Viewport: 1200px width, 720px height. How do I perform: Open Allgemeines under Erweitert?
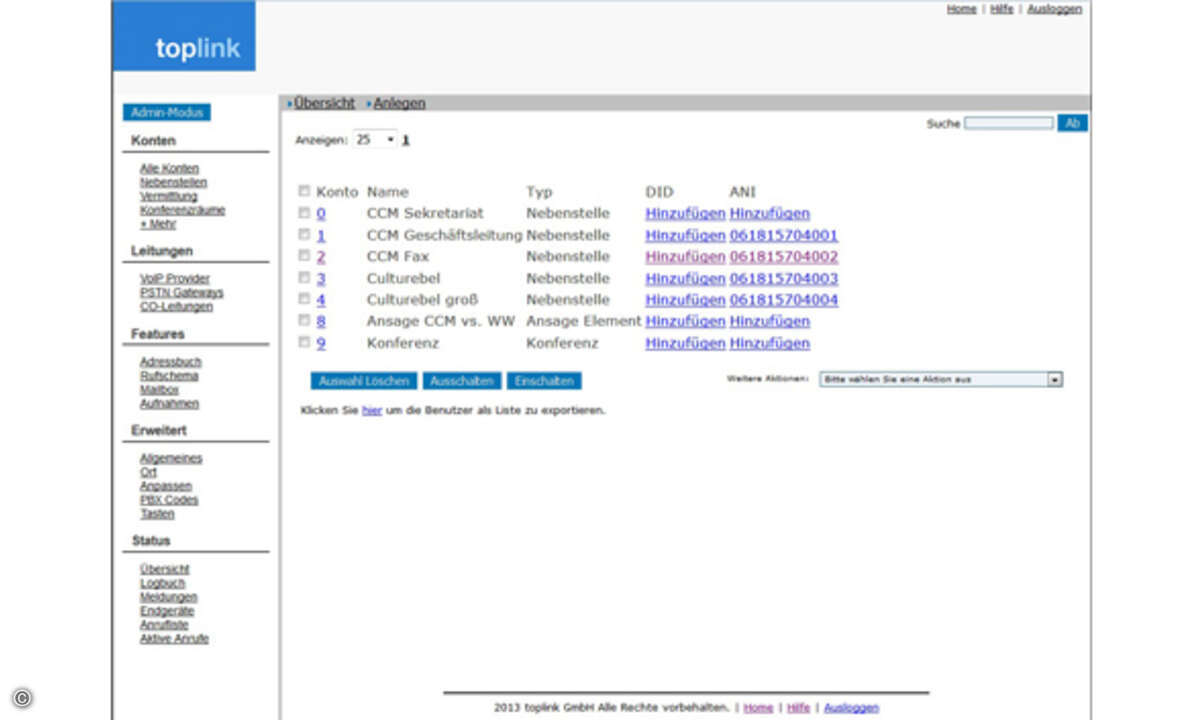171,458
